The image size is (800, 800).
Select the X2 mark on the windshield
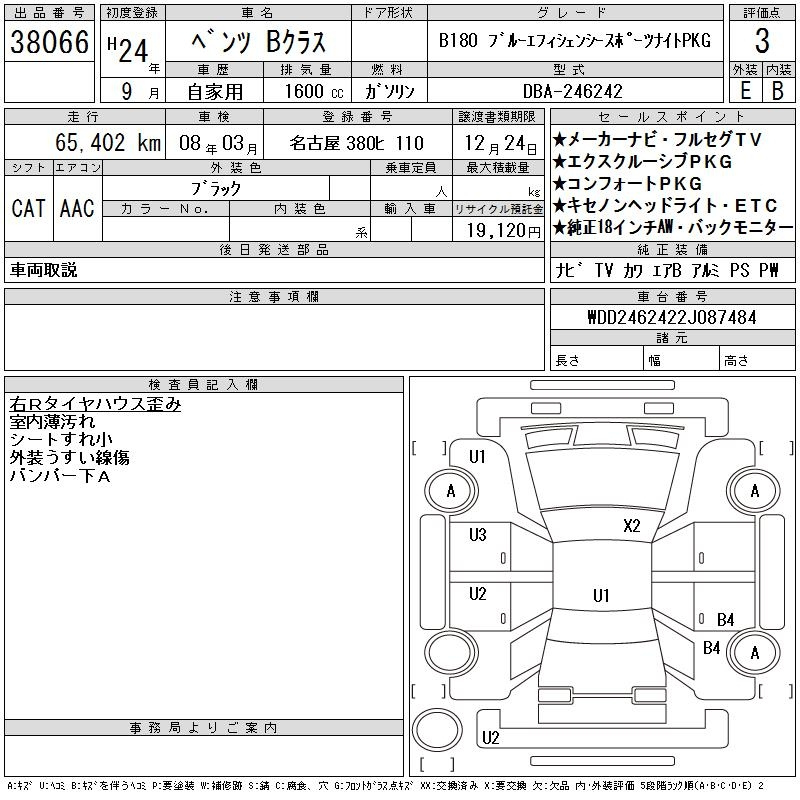click(631, 526)
